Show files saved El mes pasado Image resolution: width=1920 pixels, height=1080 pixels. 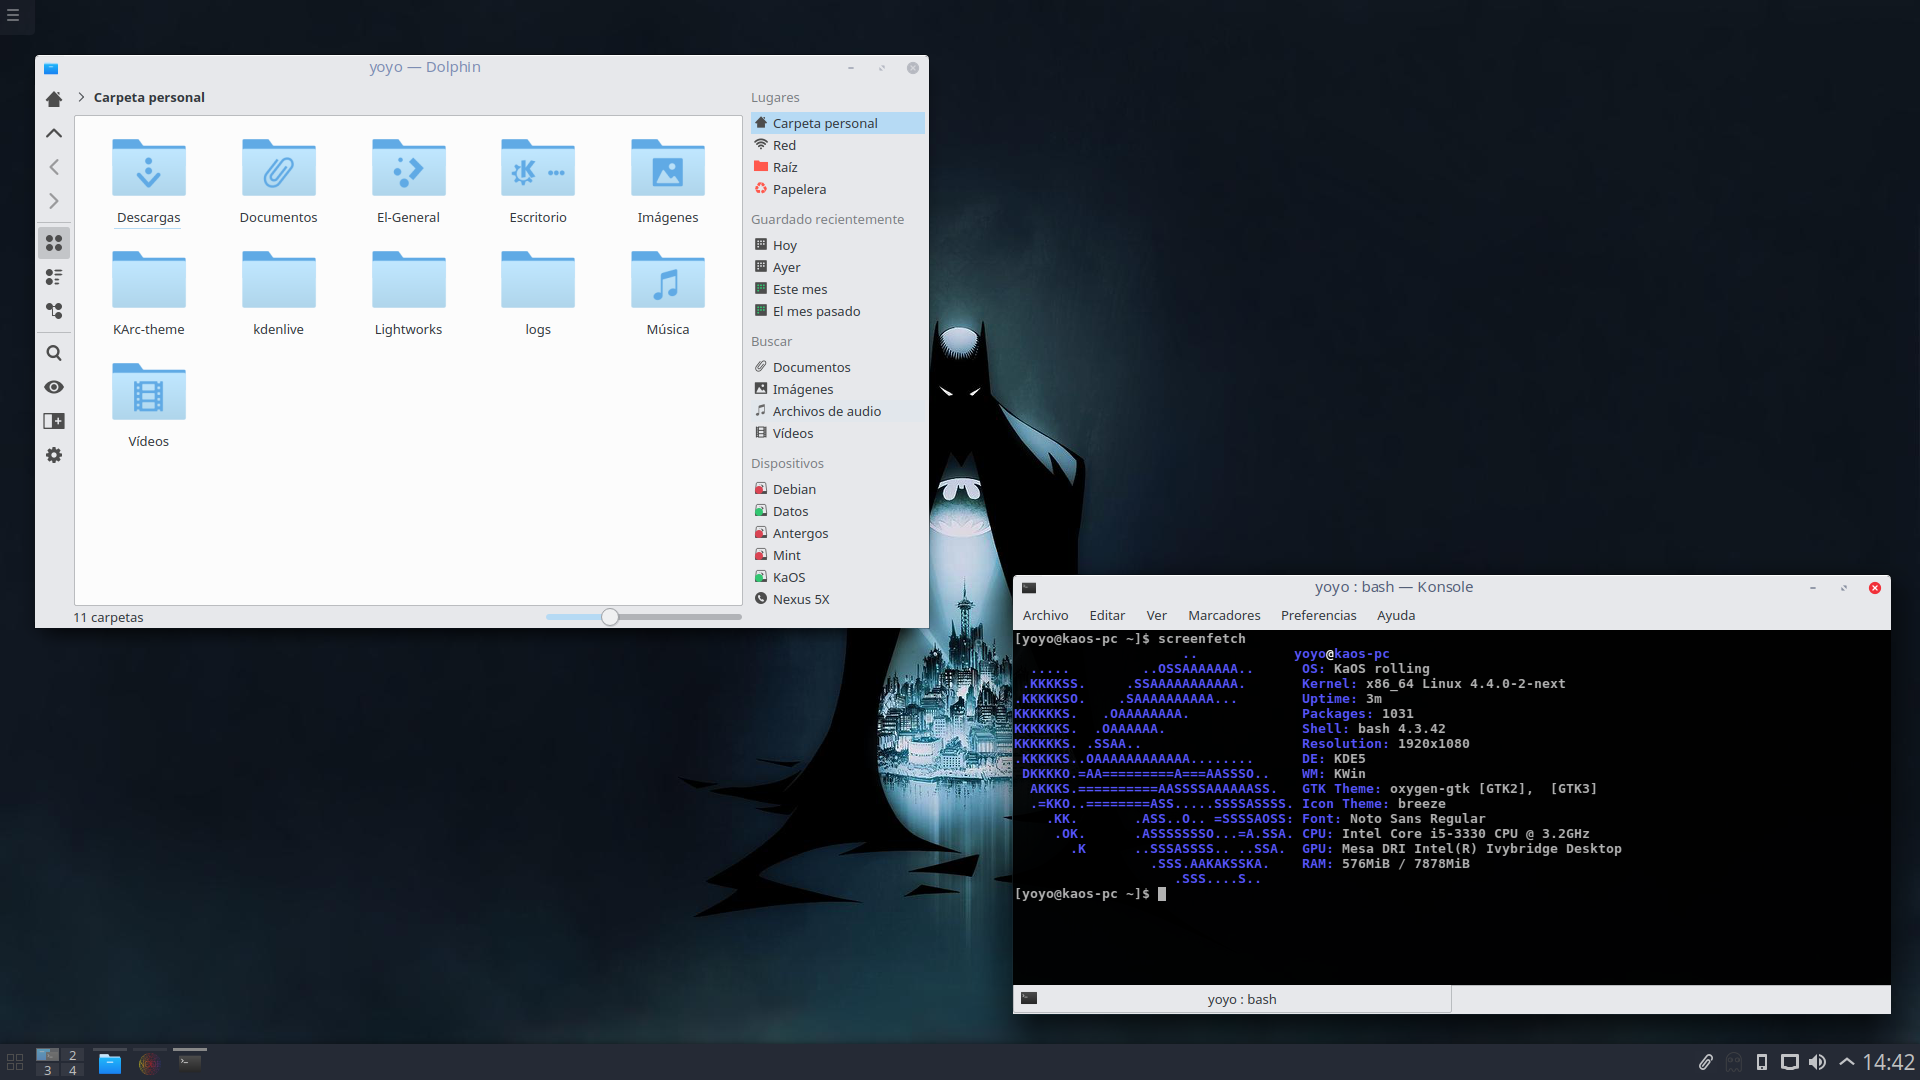click(x=838, y=311)
